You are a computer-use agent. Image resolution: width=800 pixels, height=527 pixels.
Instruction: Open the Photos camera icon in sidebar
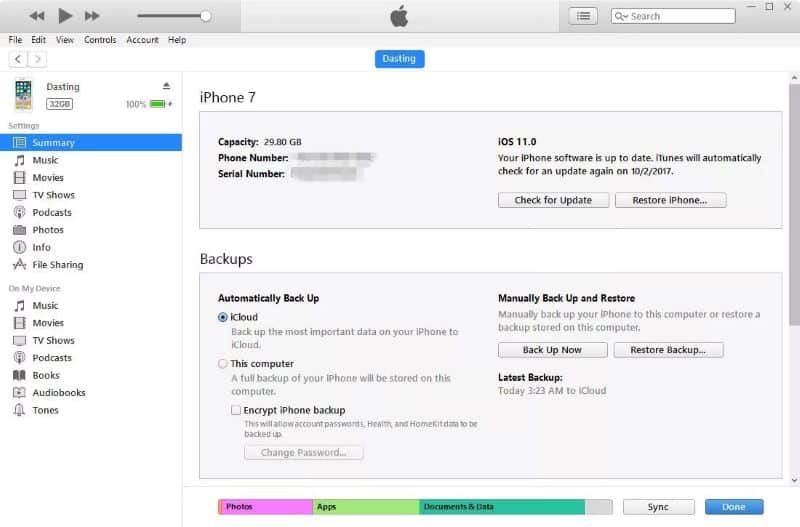(x=19, y=230)
